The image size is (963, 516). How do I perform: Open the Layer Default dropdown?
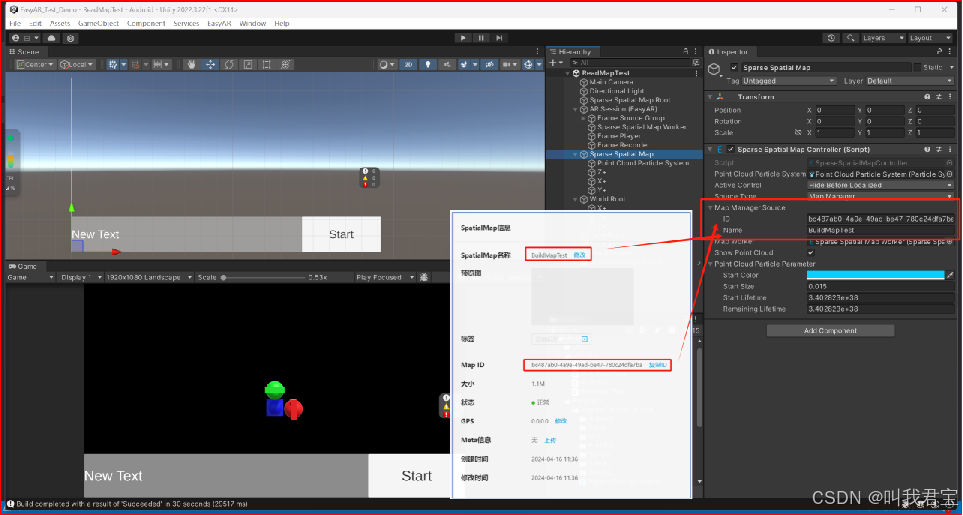912,81
